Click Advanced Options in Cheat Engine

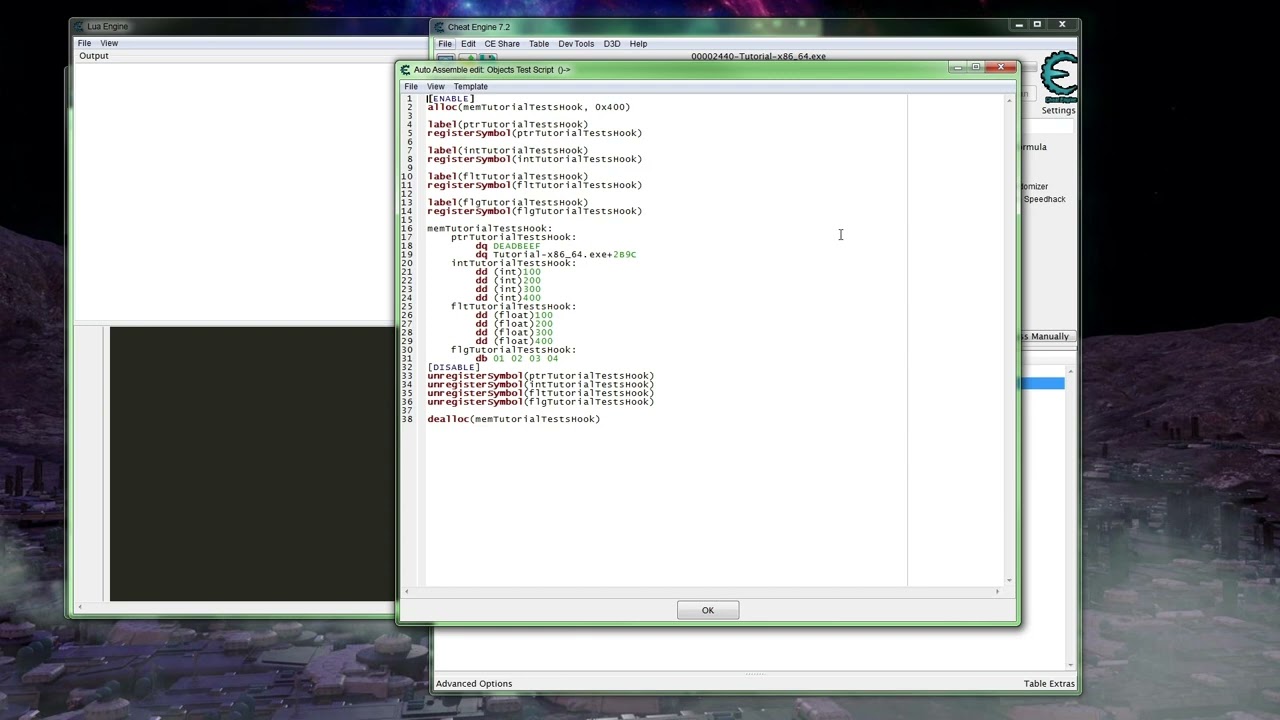(474, 684)
